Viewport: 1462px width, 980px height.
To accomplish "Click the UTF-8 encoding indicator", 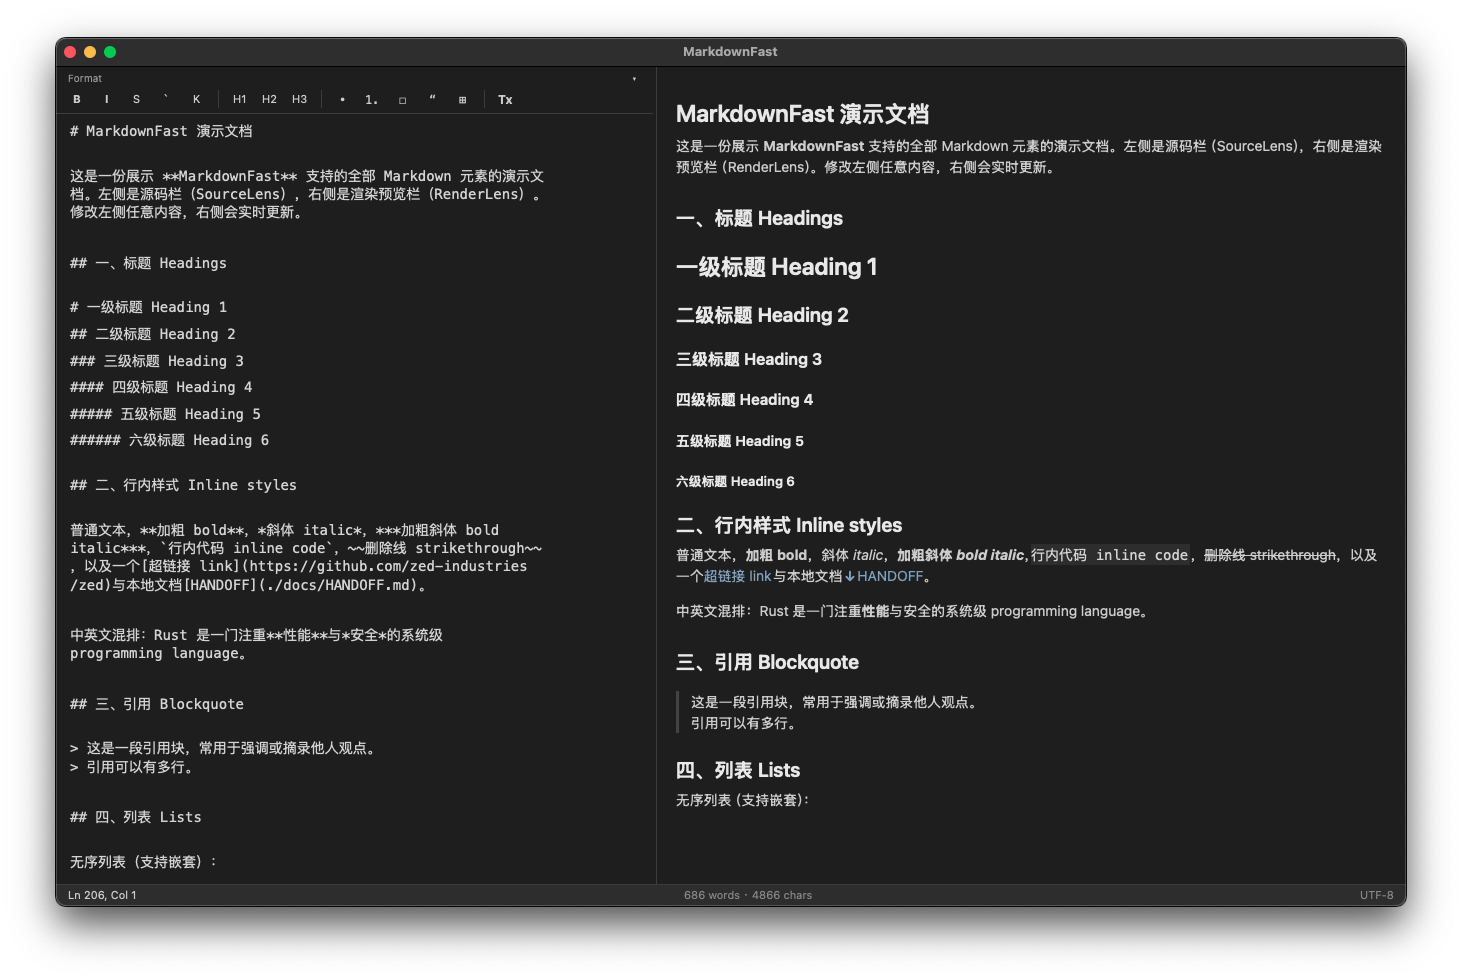I will click(1377, 895).
